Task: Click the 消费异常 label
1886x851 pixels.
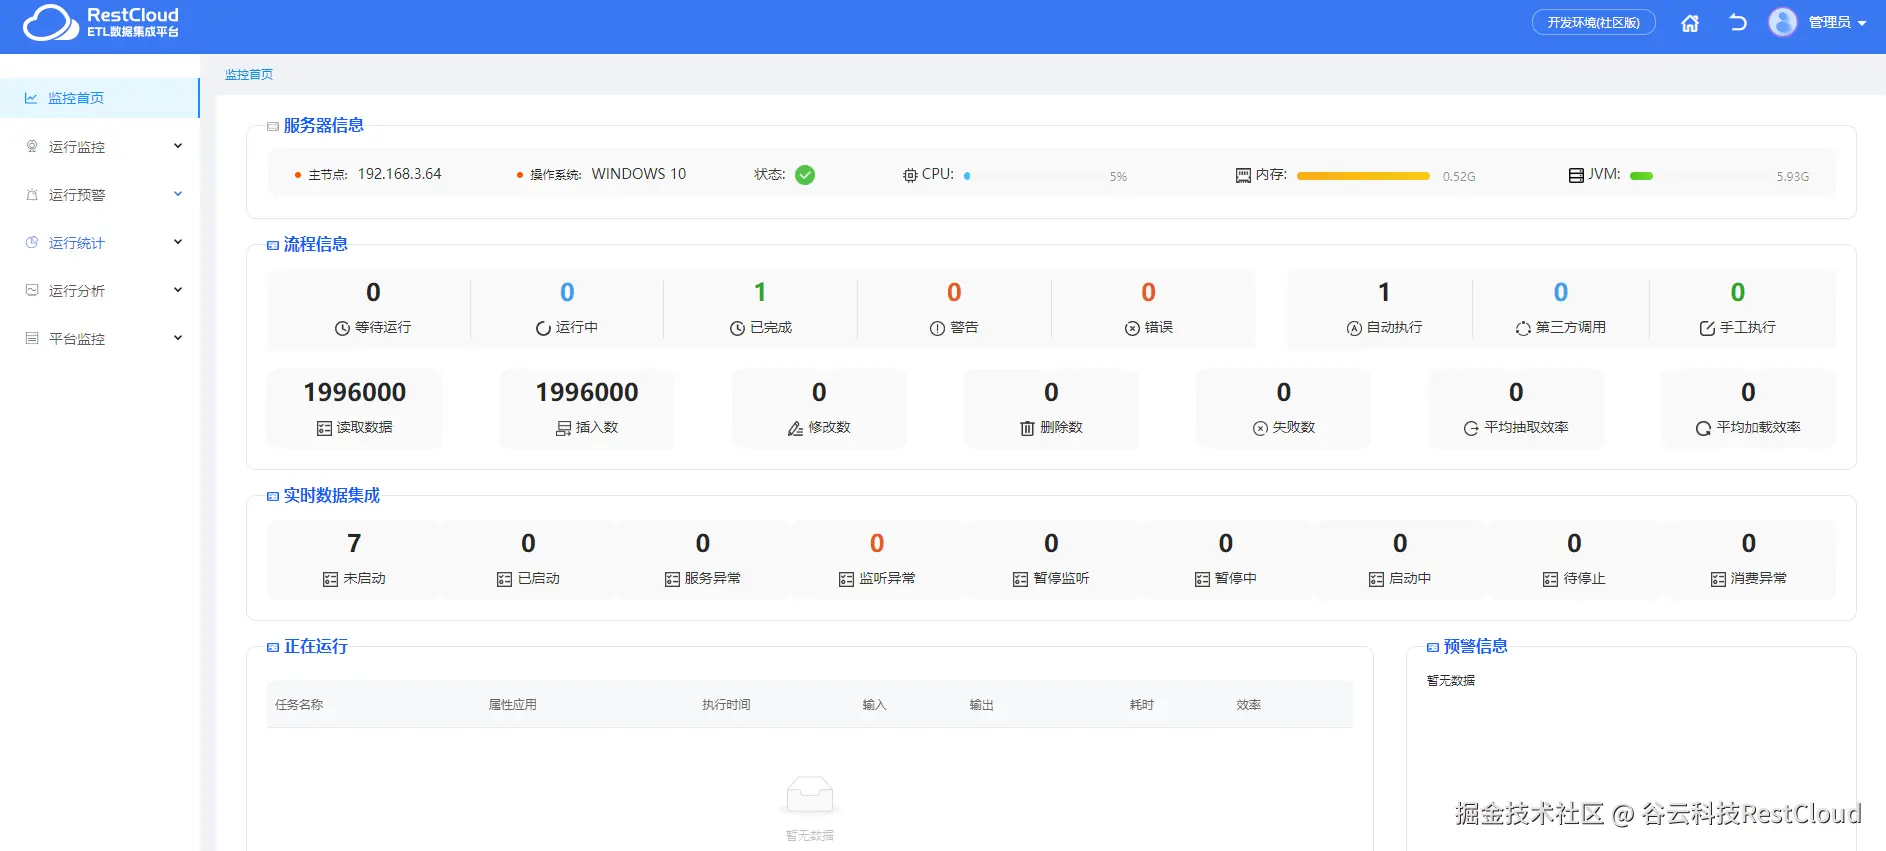Action: (x=1759, y=578)
